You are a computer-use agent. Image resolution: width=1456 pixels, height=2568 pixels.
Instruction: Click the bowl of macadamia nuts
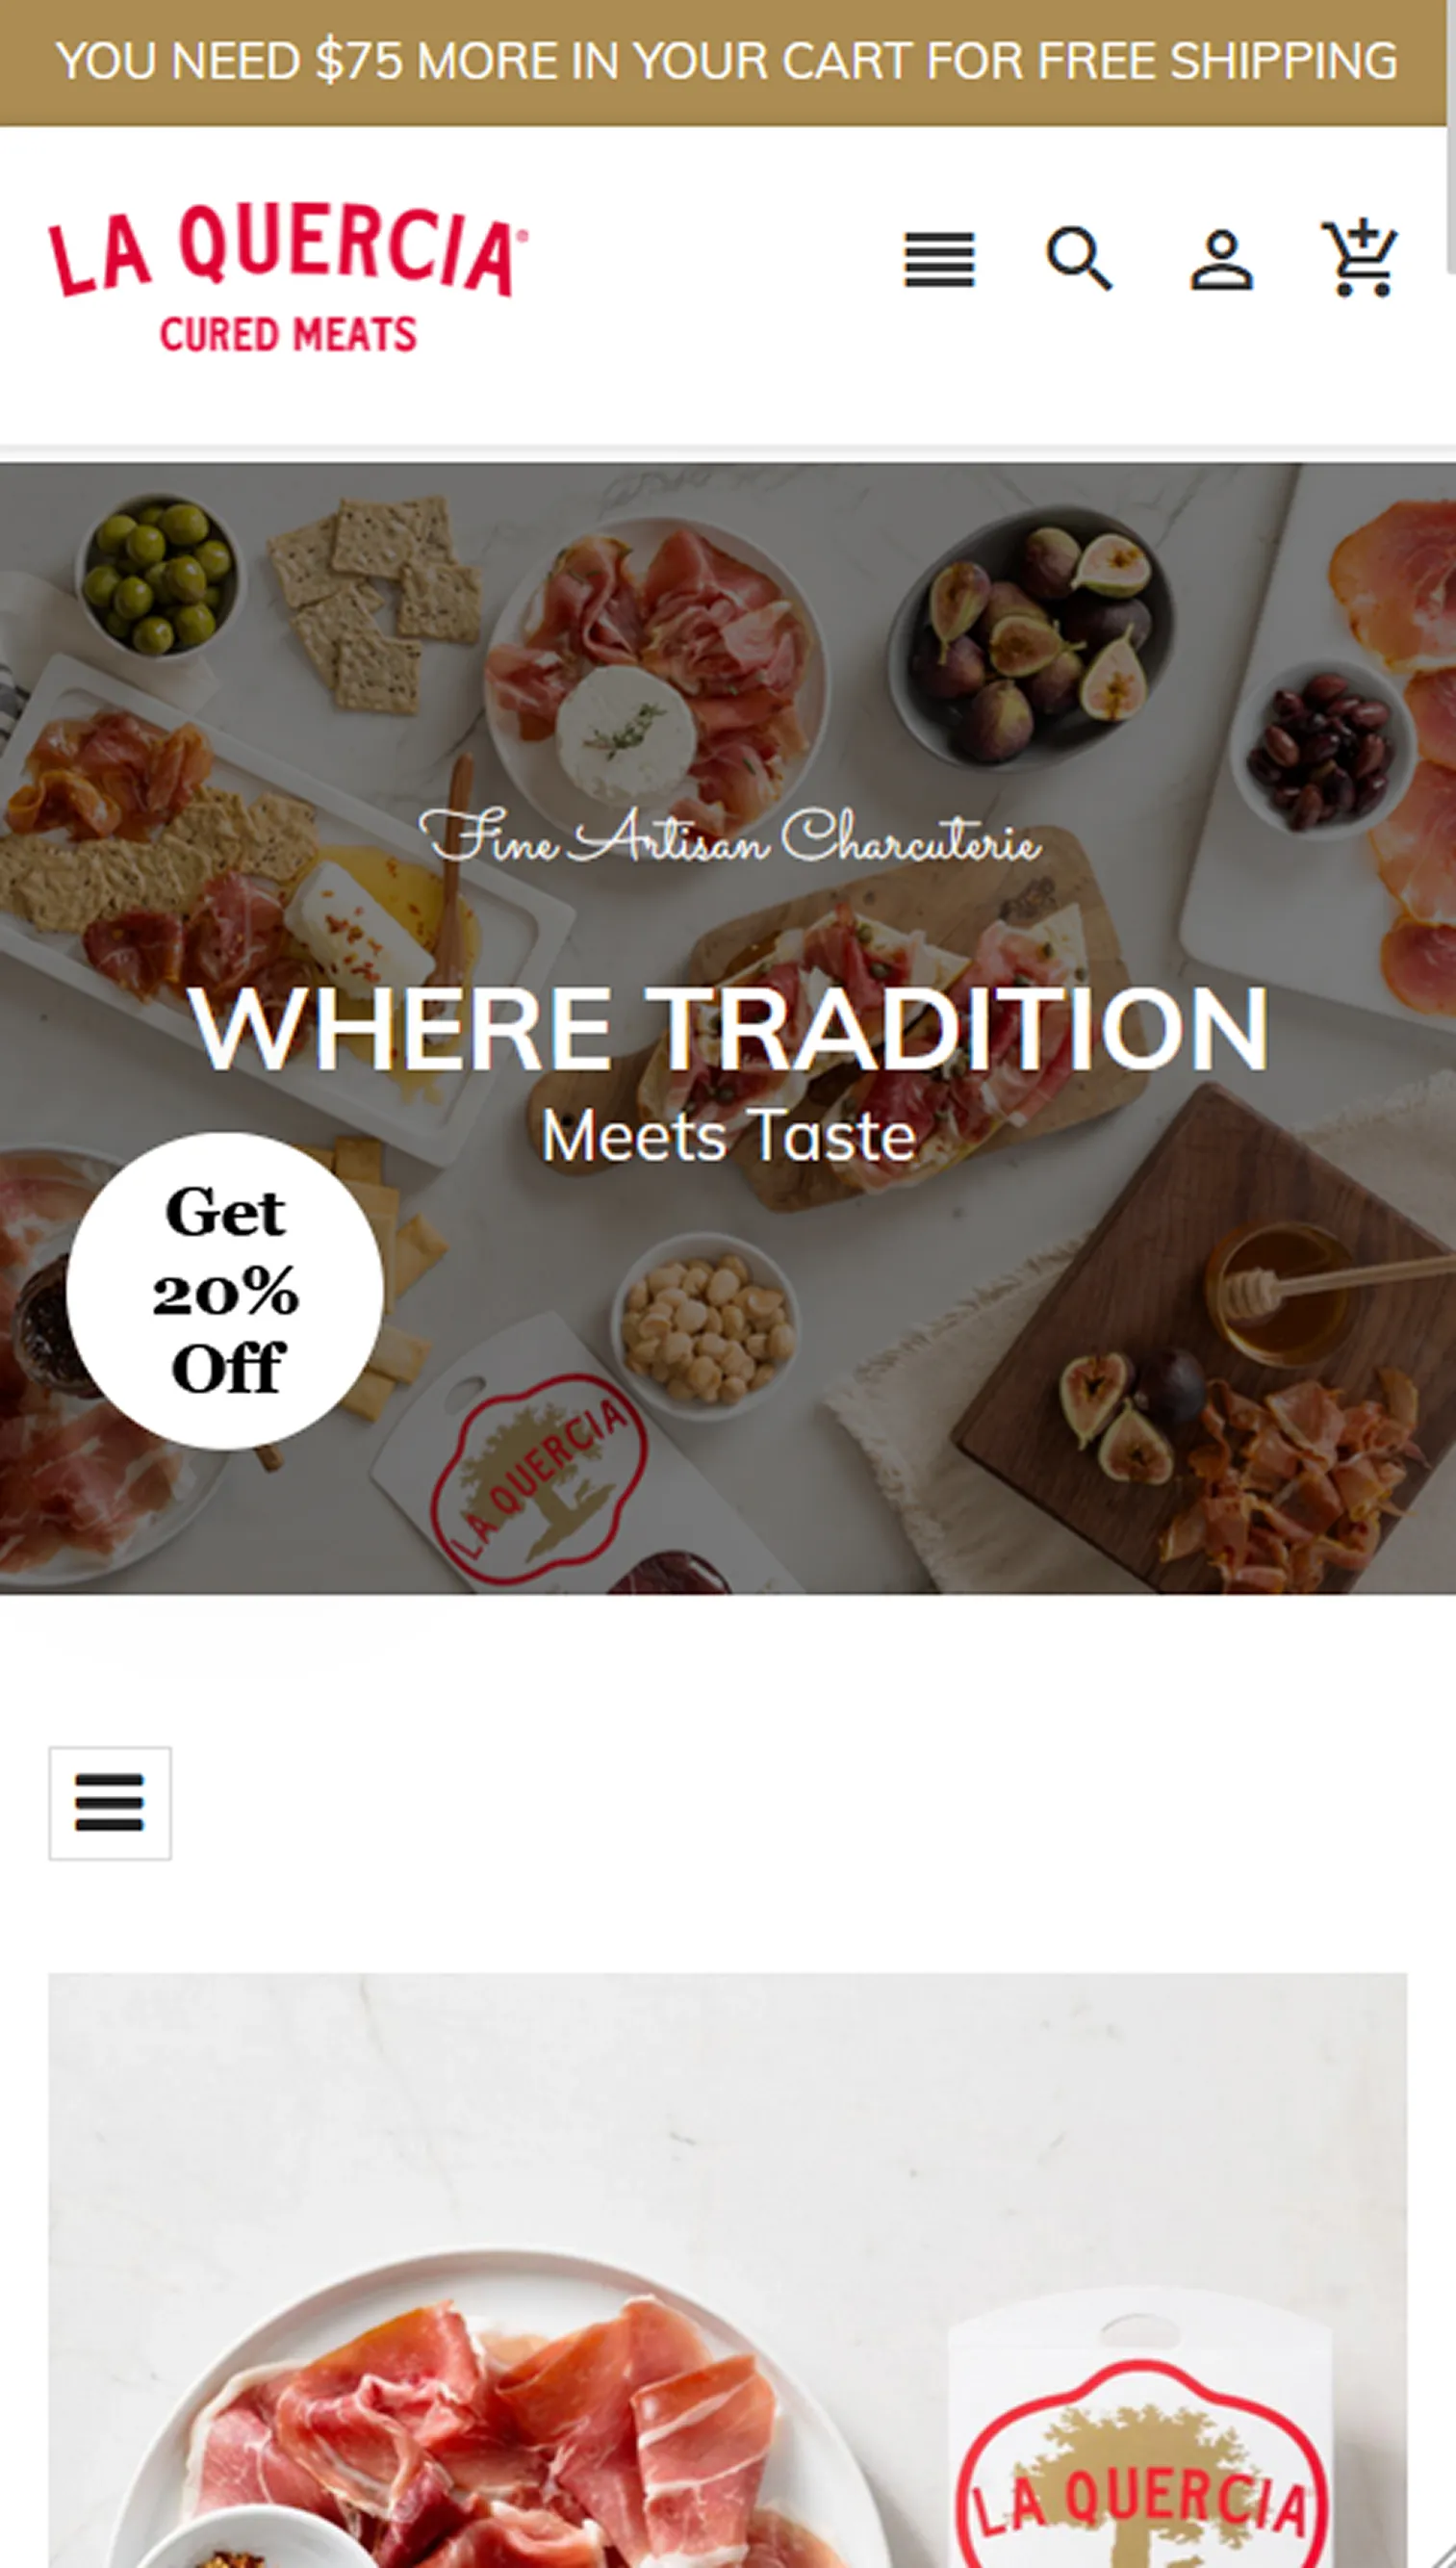[705, 1326]
